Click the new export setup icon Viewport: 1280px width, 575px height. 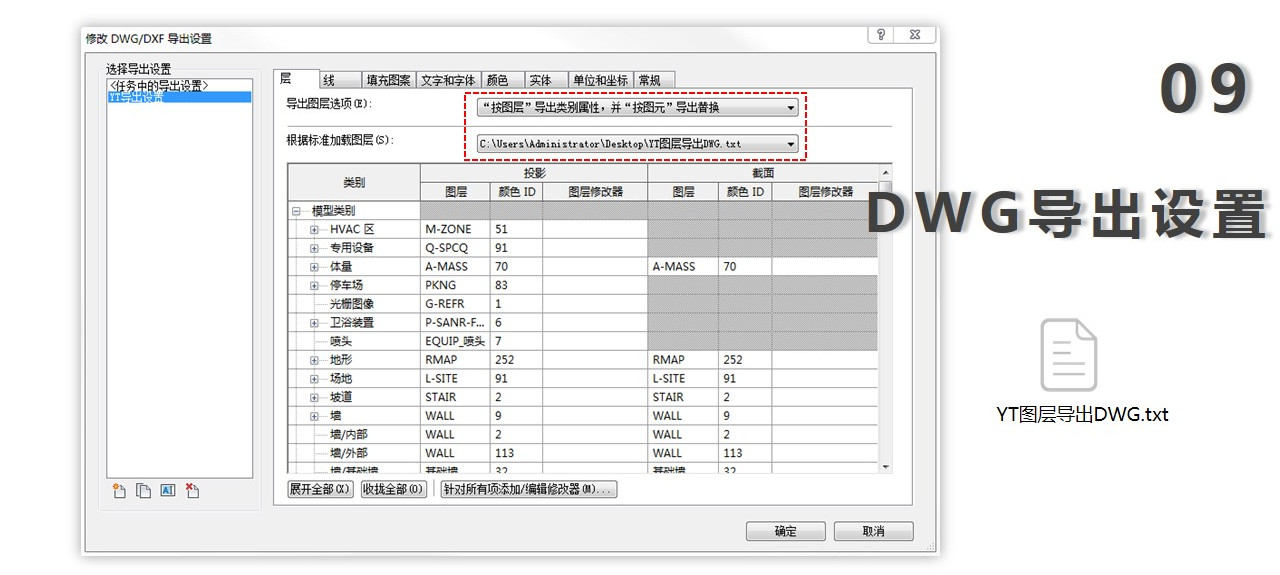[x=118, y=490]
